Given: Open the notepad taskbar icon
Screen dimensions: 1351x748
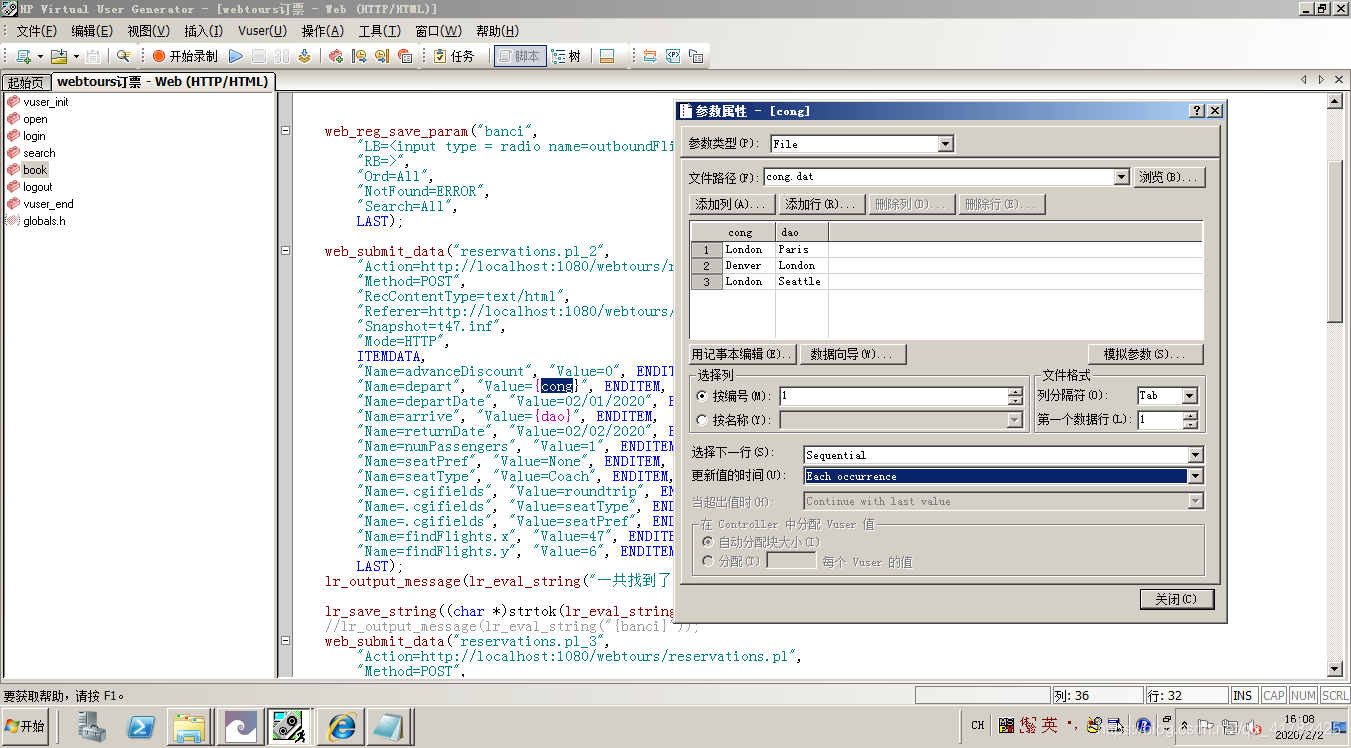Looking at the screenshot, I should [x=390, y=726].
